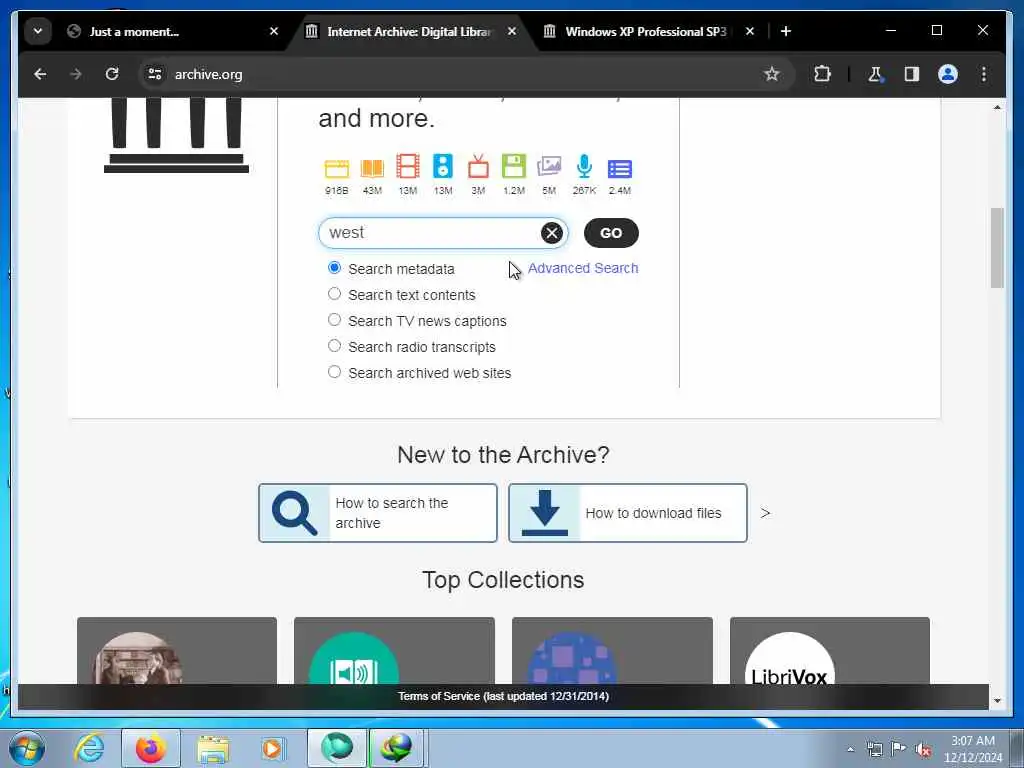Open the TV icon labeled 3M
This screenshot has height=768, width=1024.
478,167
